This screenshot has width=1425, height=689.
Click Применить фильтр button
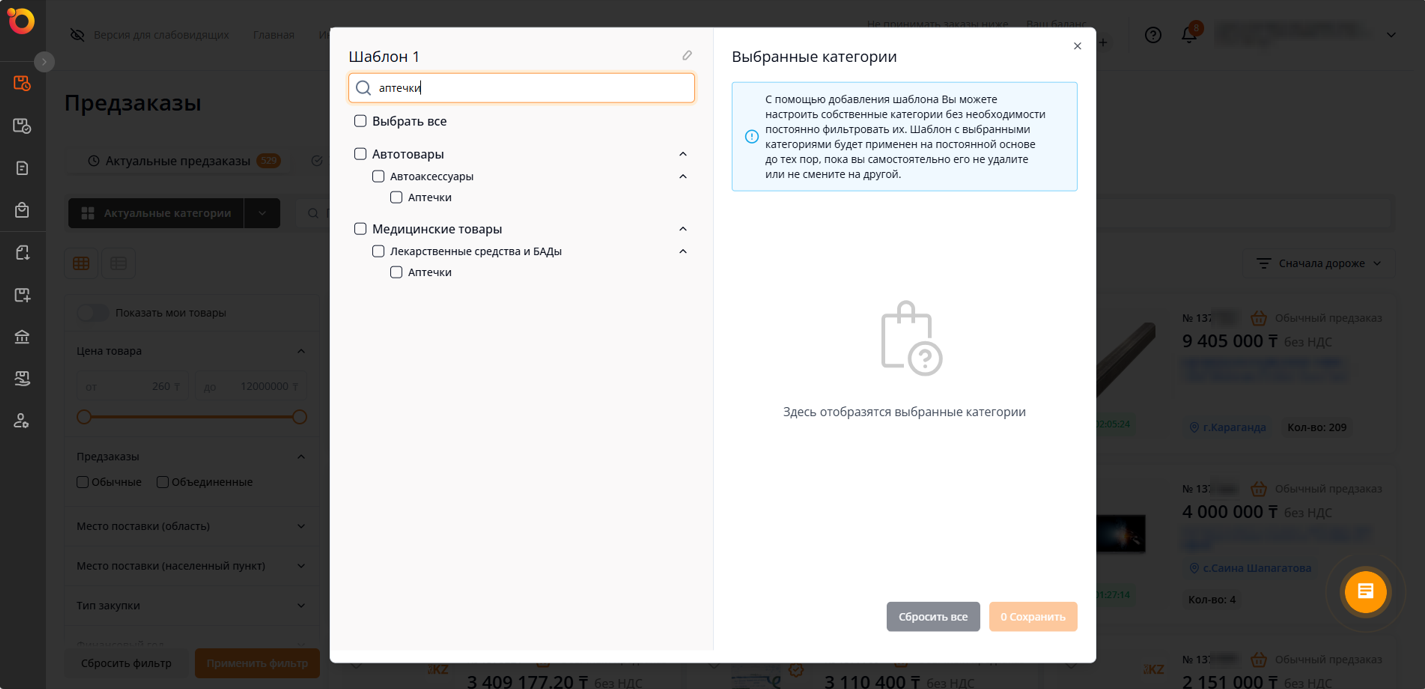pyautogui.click(x=257, y=663)
